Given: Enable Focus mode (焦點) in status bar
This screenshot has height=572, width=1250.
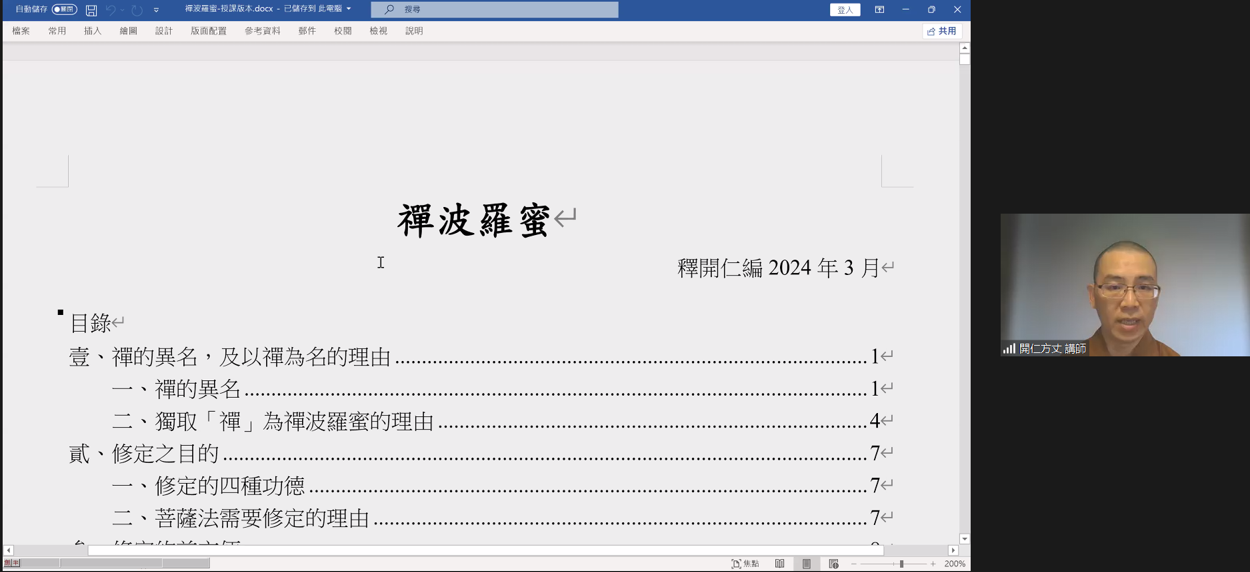Looking at the screenshot, I should coord(745,564).
